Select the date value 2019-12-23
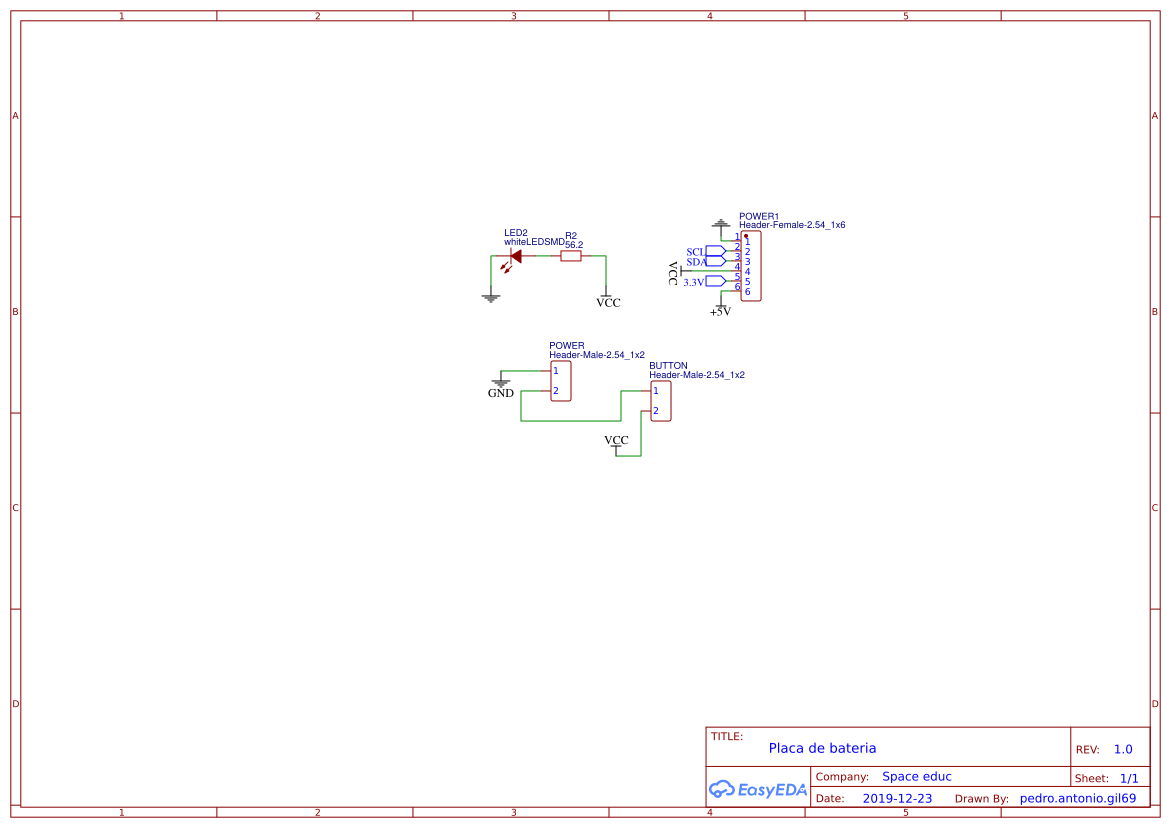 (x=896, y=798)
